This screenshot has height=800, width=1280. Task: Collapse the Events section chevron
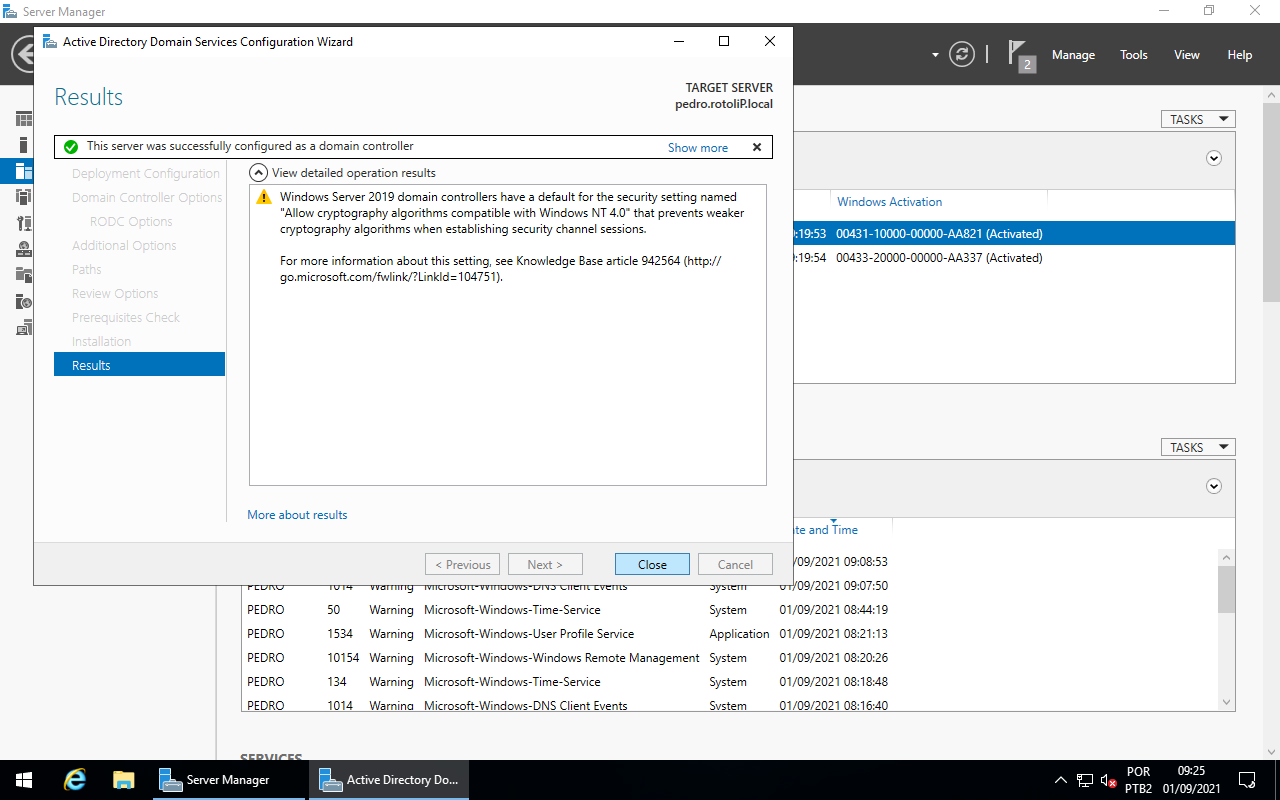(x=1214, y=486)
